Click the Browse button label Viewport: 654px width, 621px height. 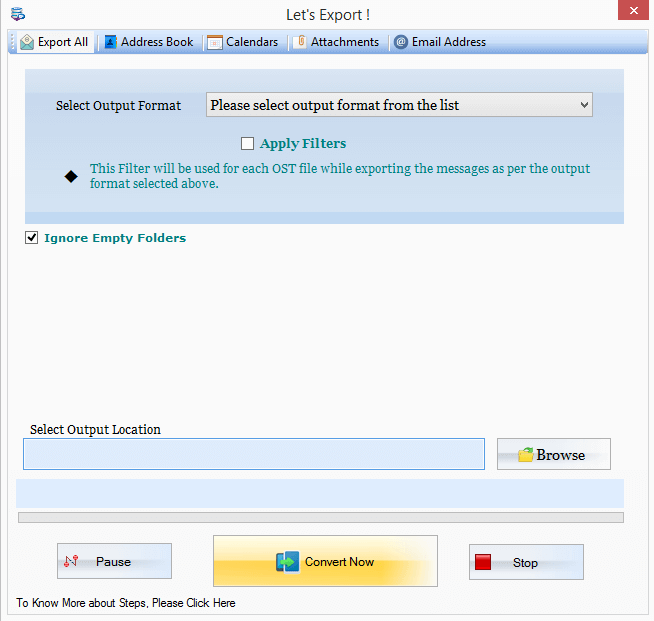point(561,455)
